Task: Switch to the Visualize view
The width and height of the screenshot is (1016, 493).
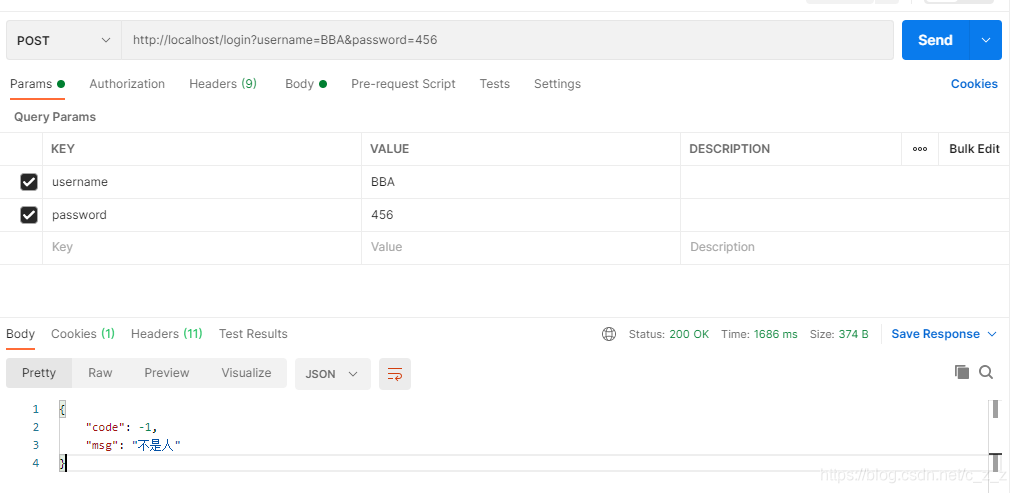Action: click(246, 373)
